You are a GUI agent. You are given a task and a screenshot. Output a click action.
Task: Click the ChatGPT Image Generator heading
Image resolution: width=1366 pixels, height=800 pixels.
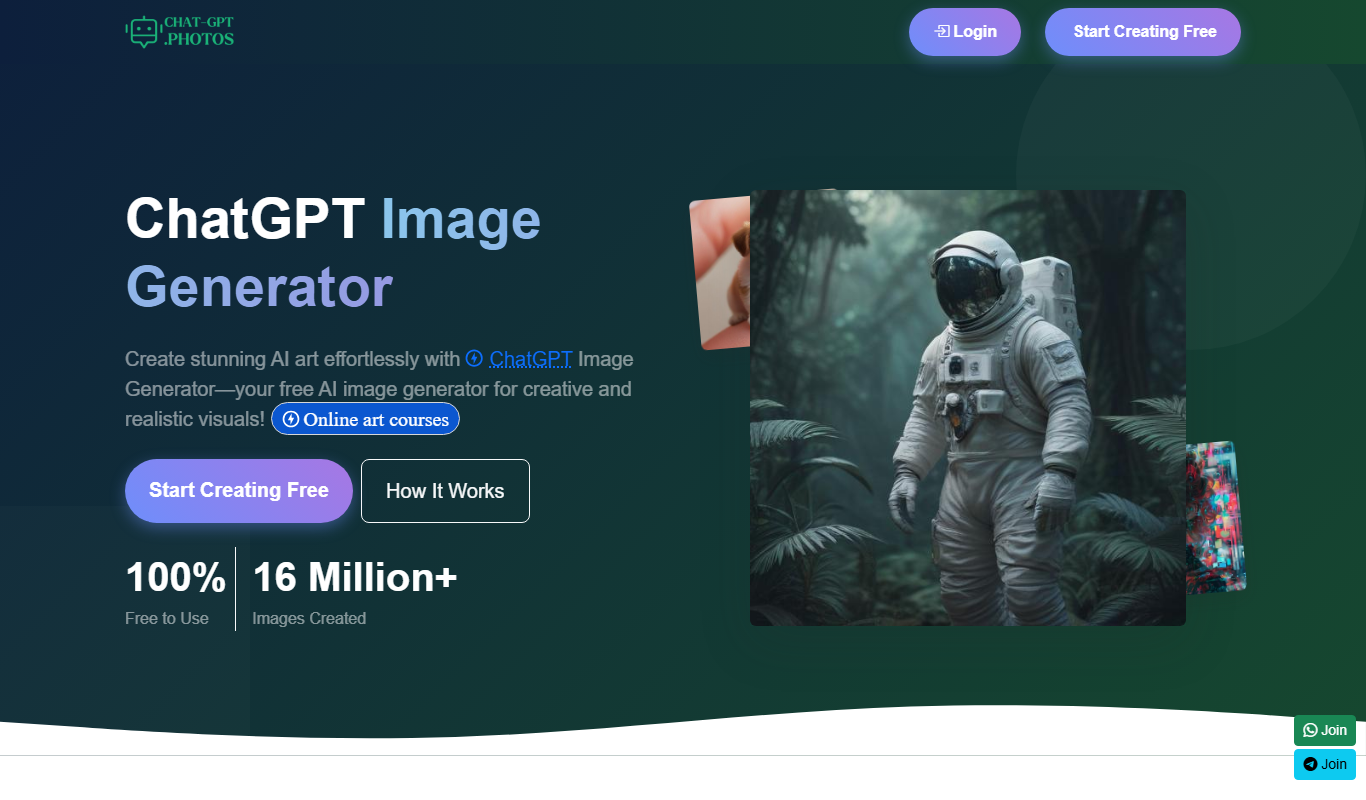[x=333, y=253]
